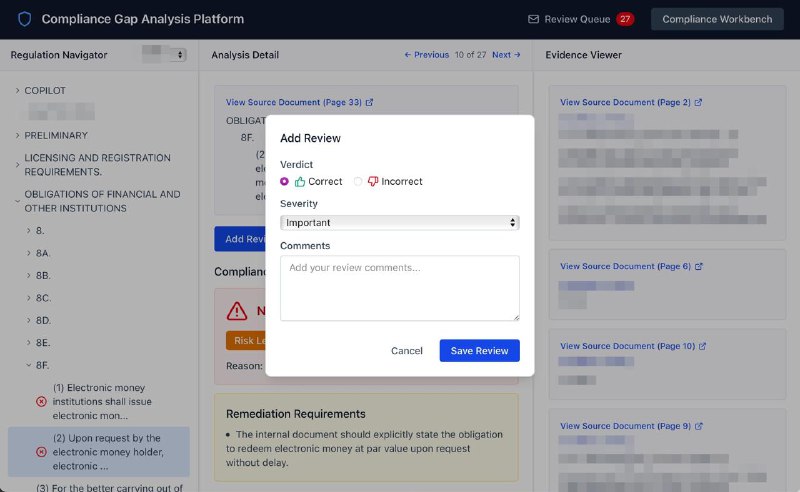This screenshot has height=492, width=800.
Task: Click the Analysis Detail panel heading
Action: coord(245,55)
